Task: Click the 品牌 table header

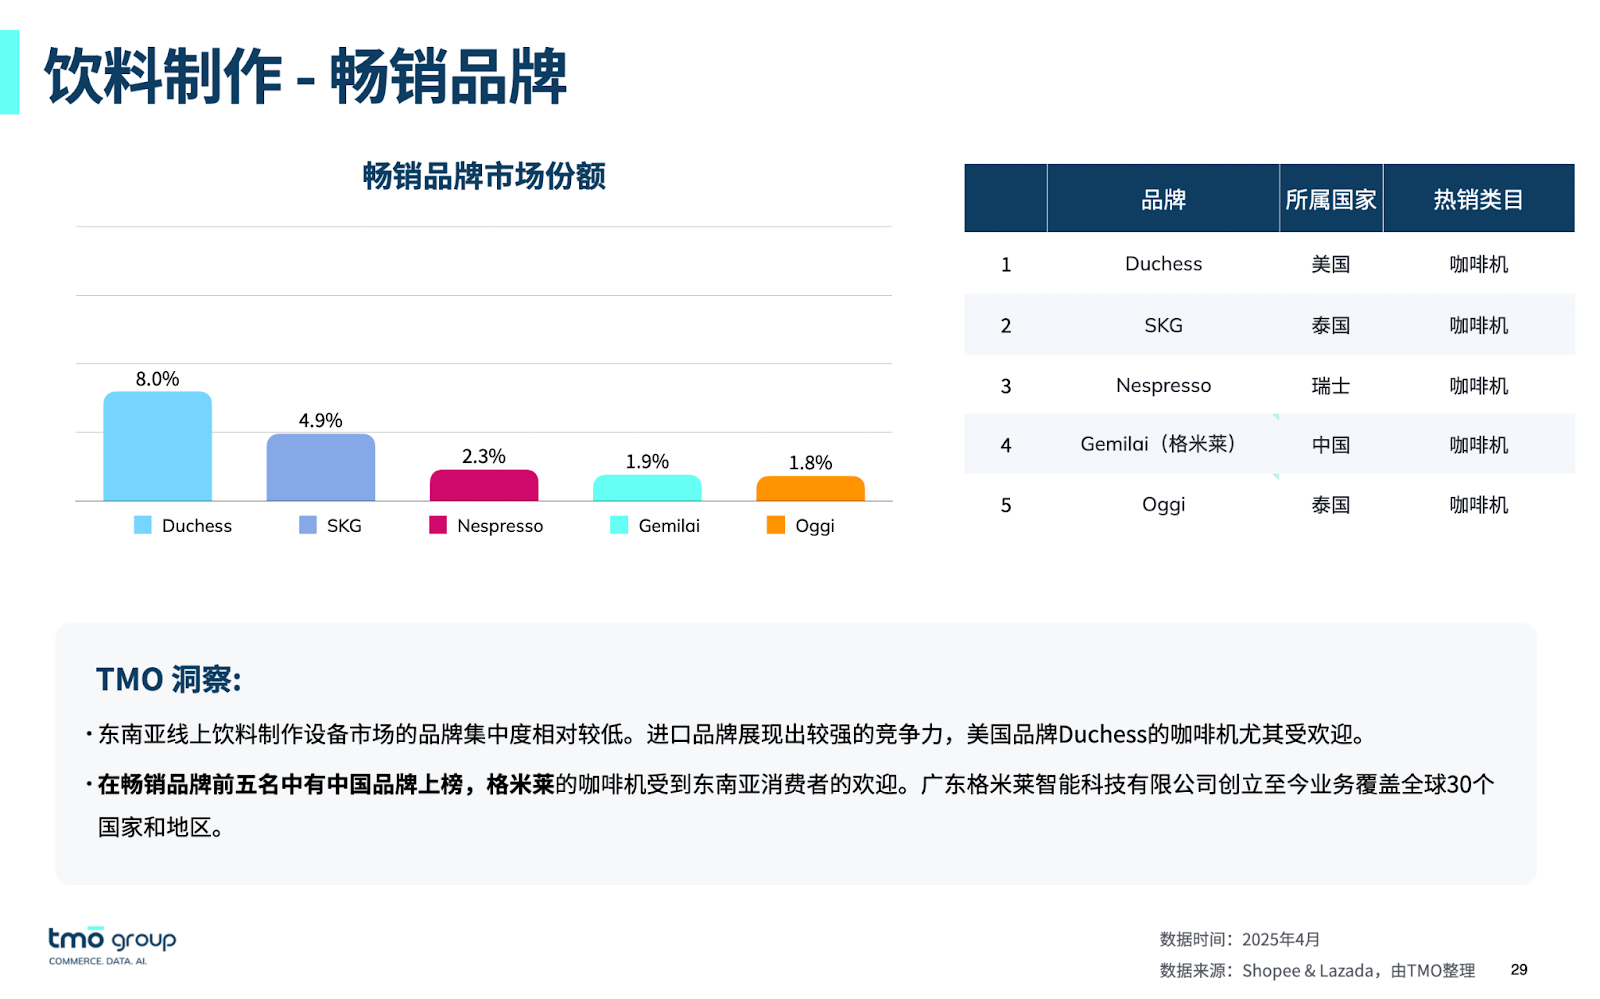Action: point(1163,199)
